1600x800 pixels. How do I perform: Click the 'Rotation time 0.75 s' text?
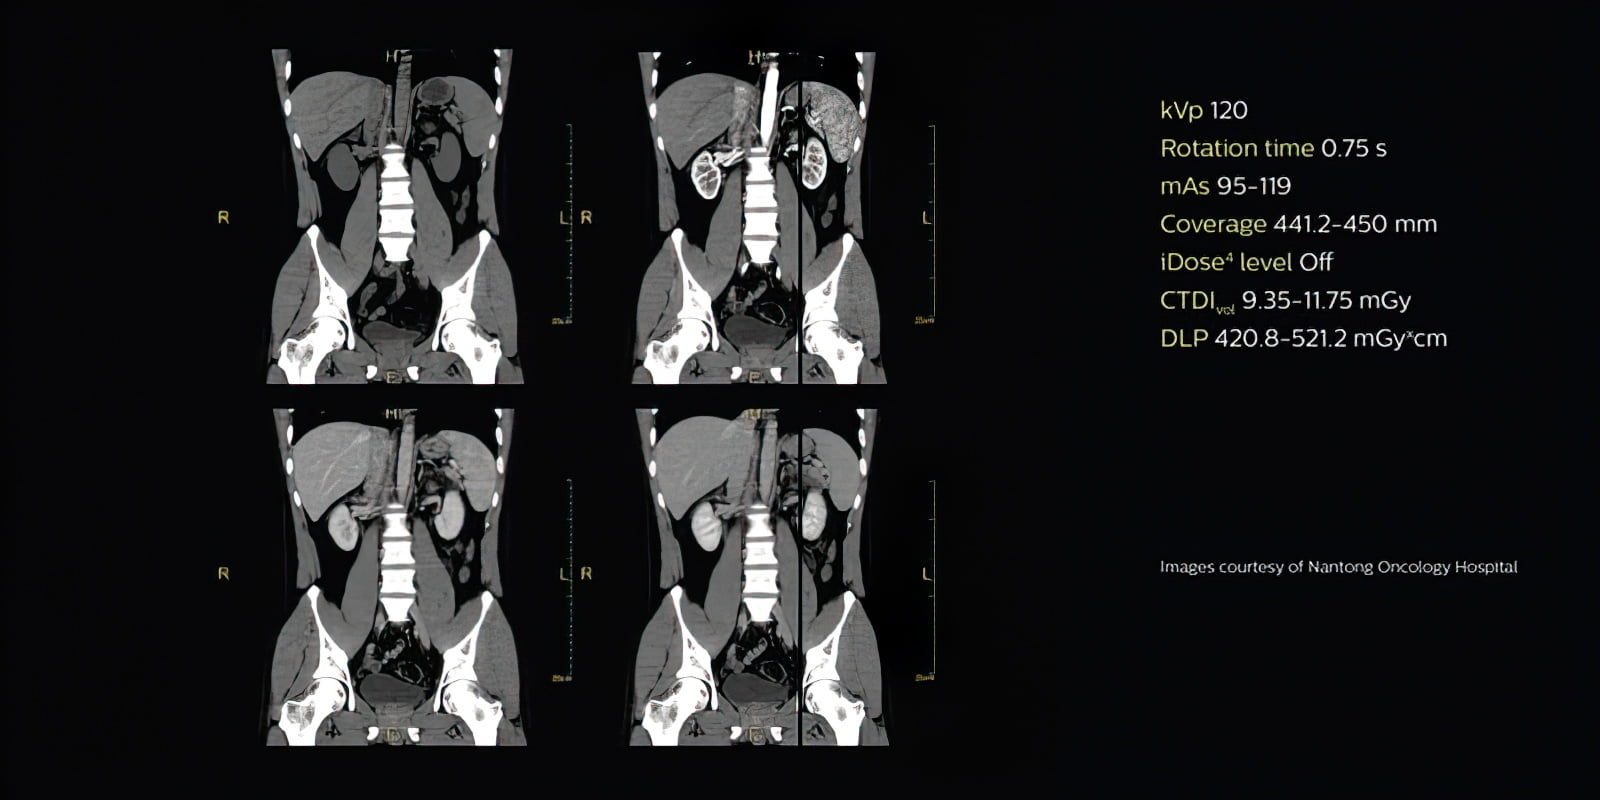tap(1273, 149)
